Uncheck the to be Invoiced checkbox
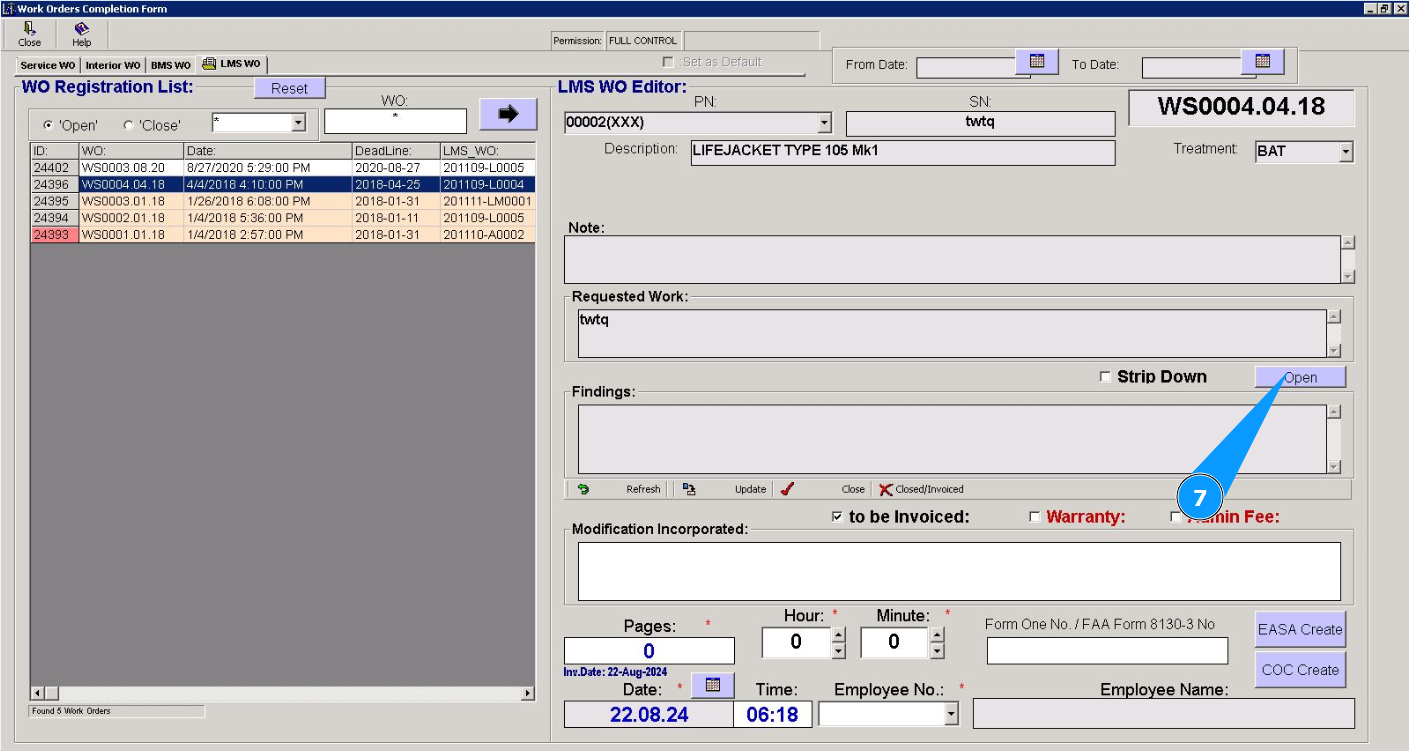This screenshot has width=1409, height=751. (x=837, y=517)
